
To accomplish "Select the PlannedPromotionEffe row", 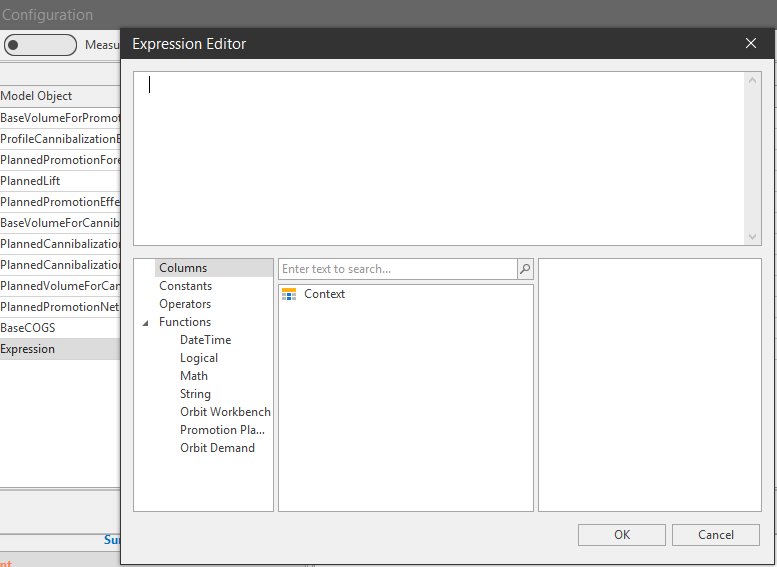I will tap(60, 202).
